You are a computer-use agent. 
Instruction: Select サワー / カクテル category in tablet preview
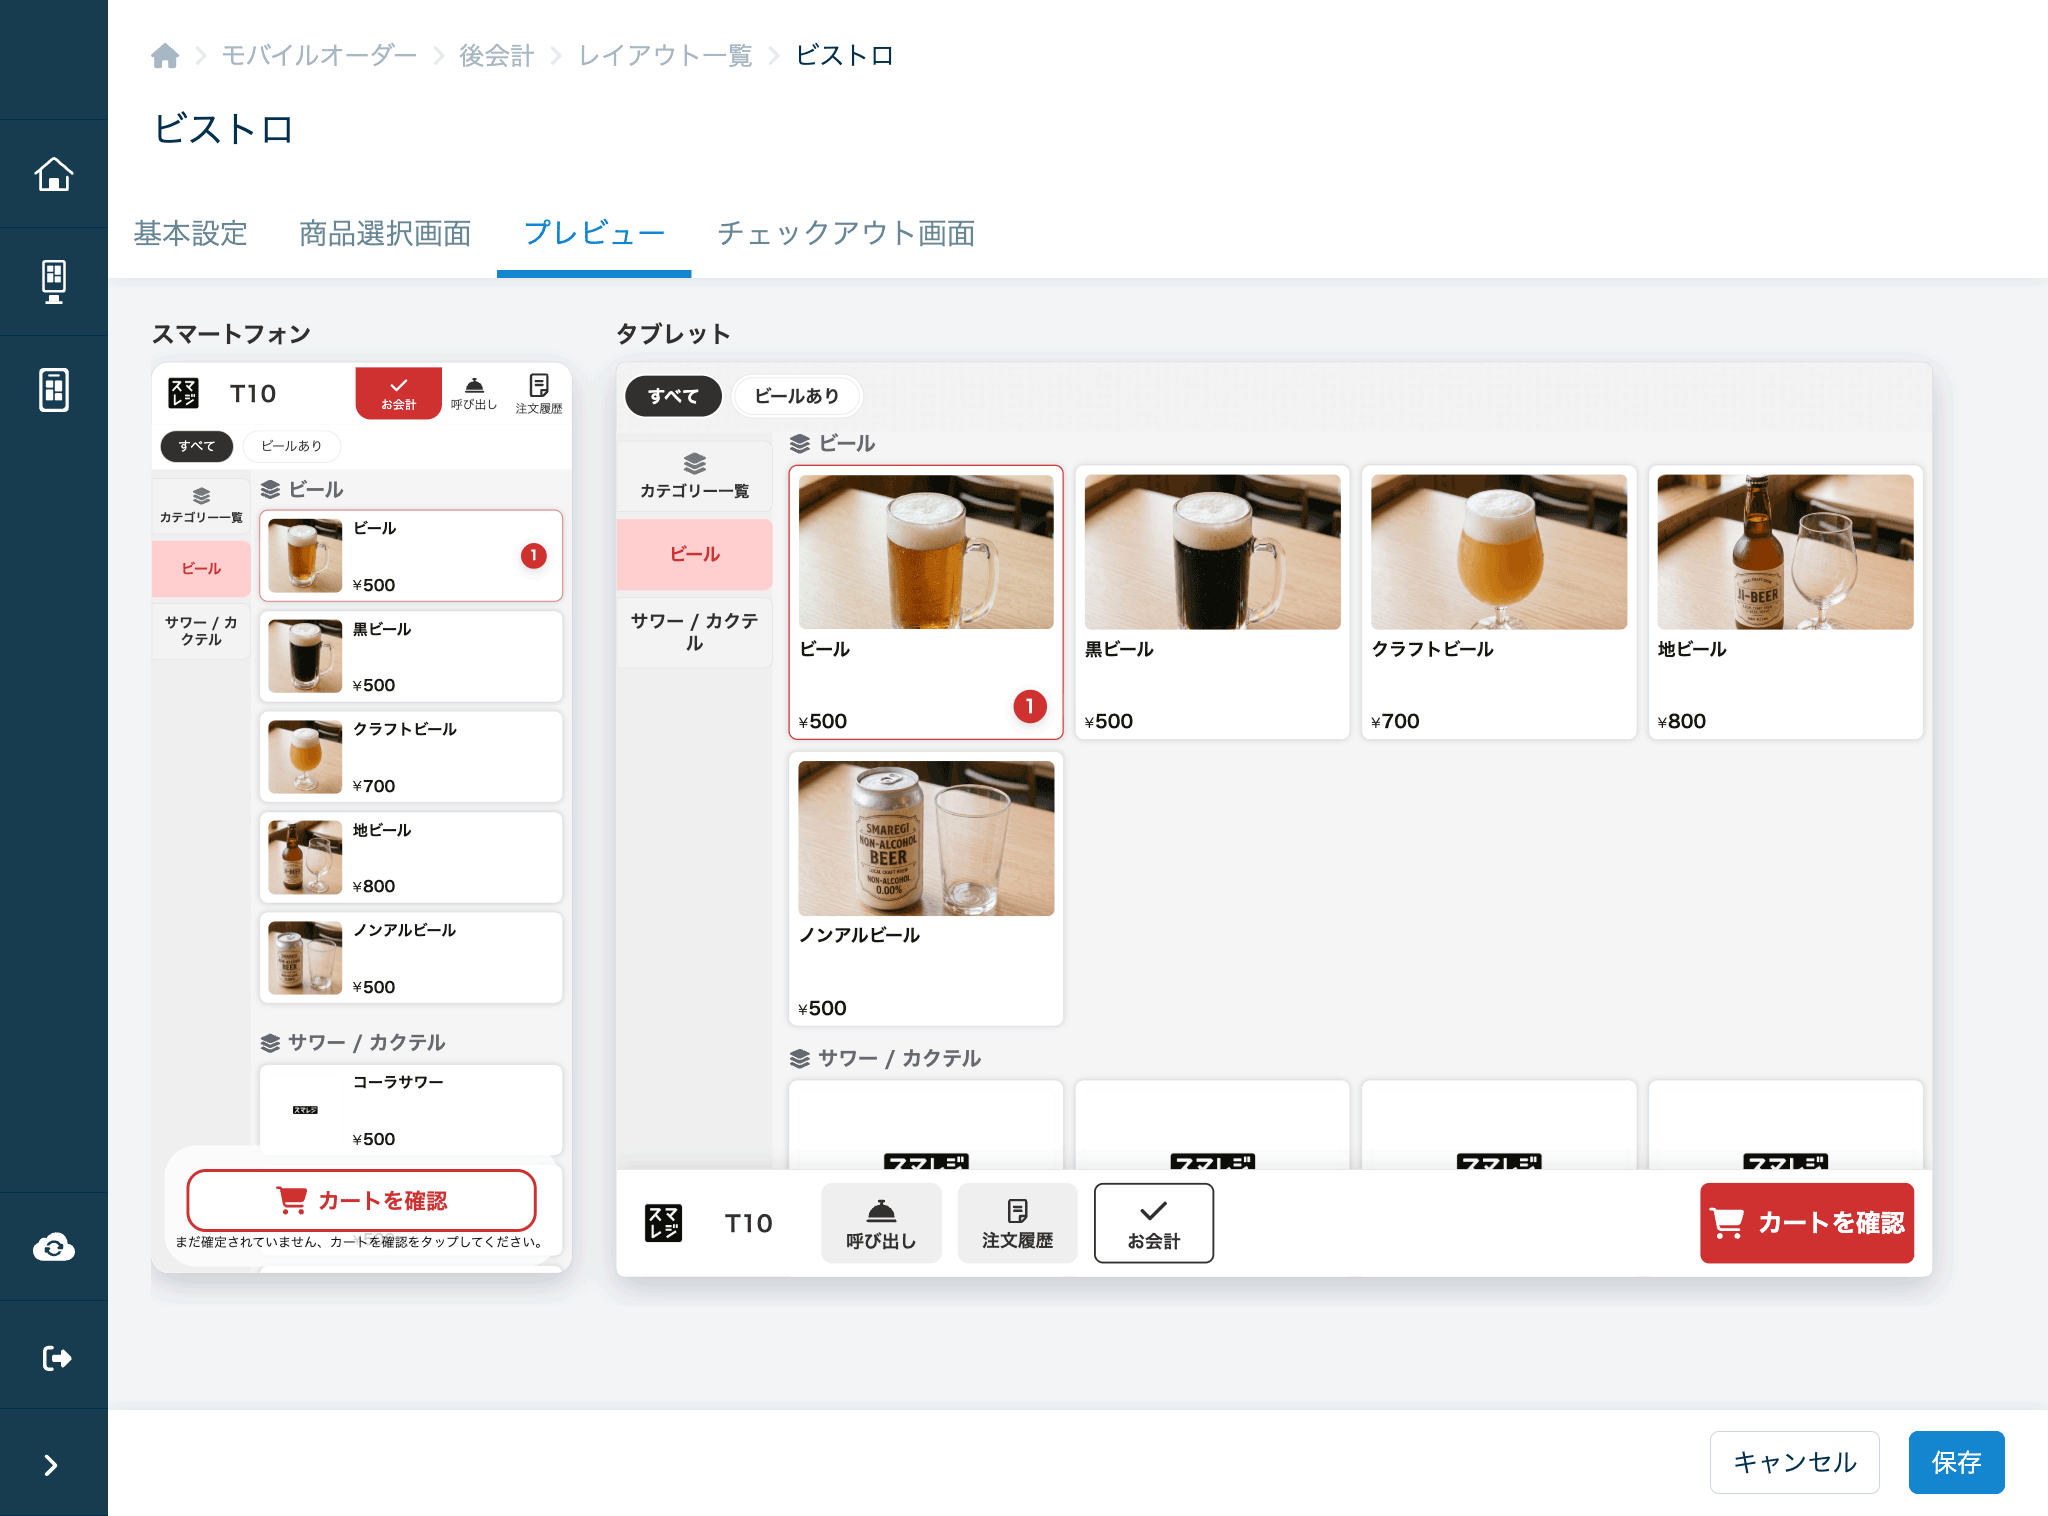point(694,631)
